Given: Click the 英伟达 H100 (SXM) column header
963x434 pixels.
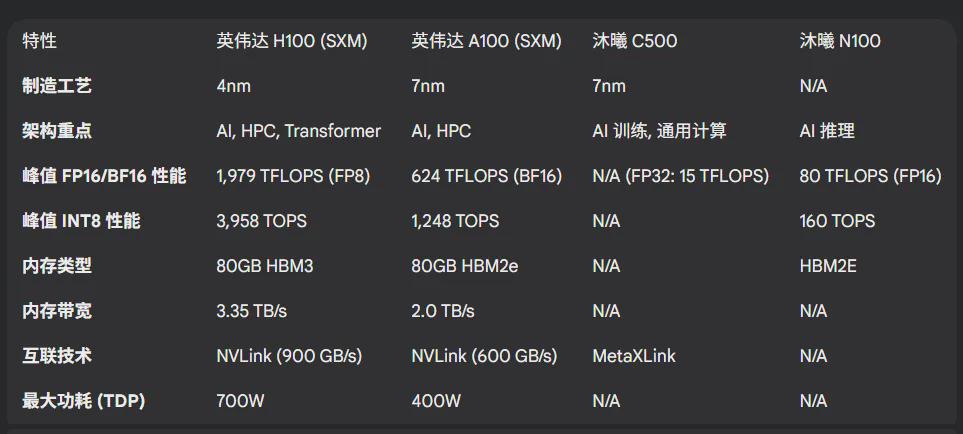Looking at the screenshot, I should [291, 41].
